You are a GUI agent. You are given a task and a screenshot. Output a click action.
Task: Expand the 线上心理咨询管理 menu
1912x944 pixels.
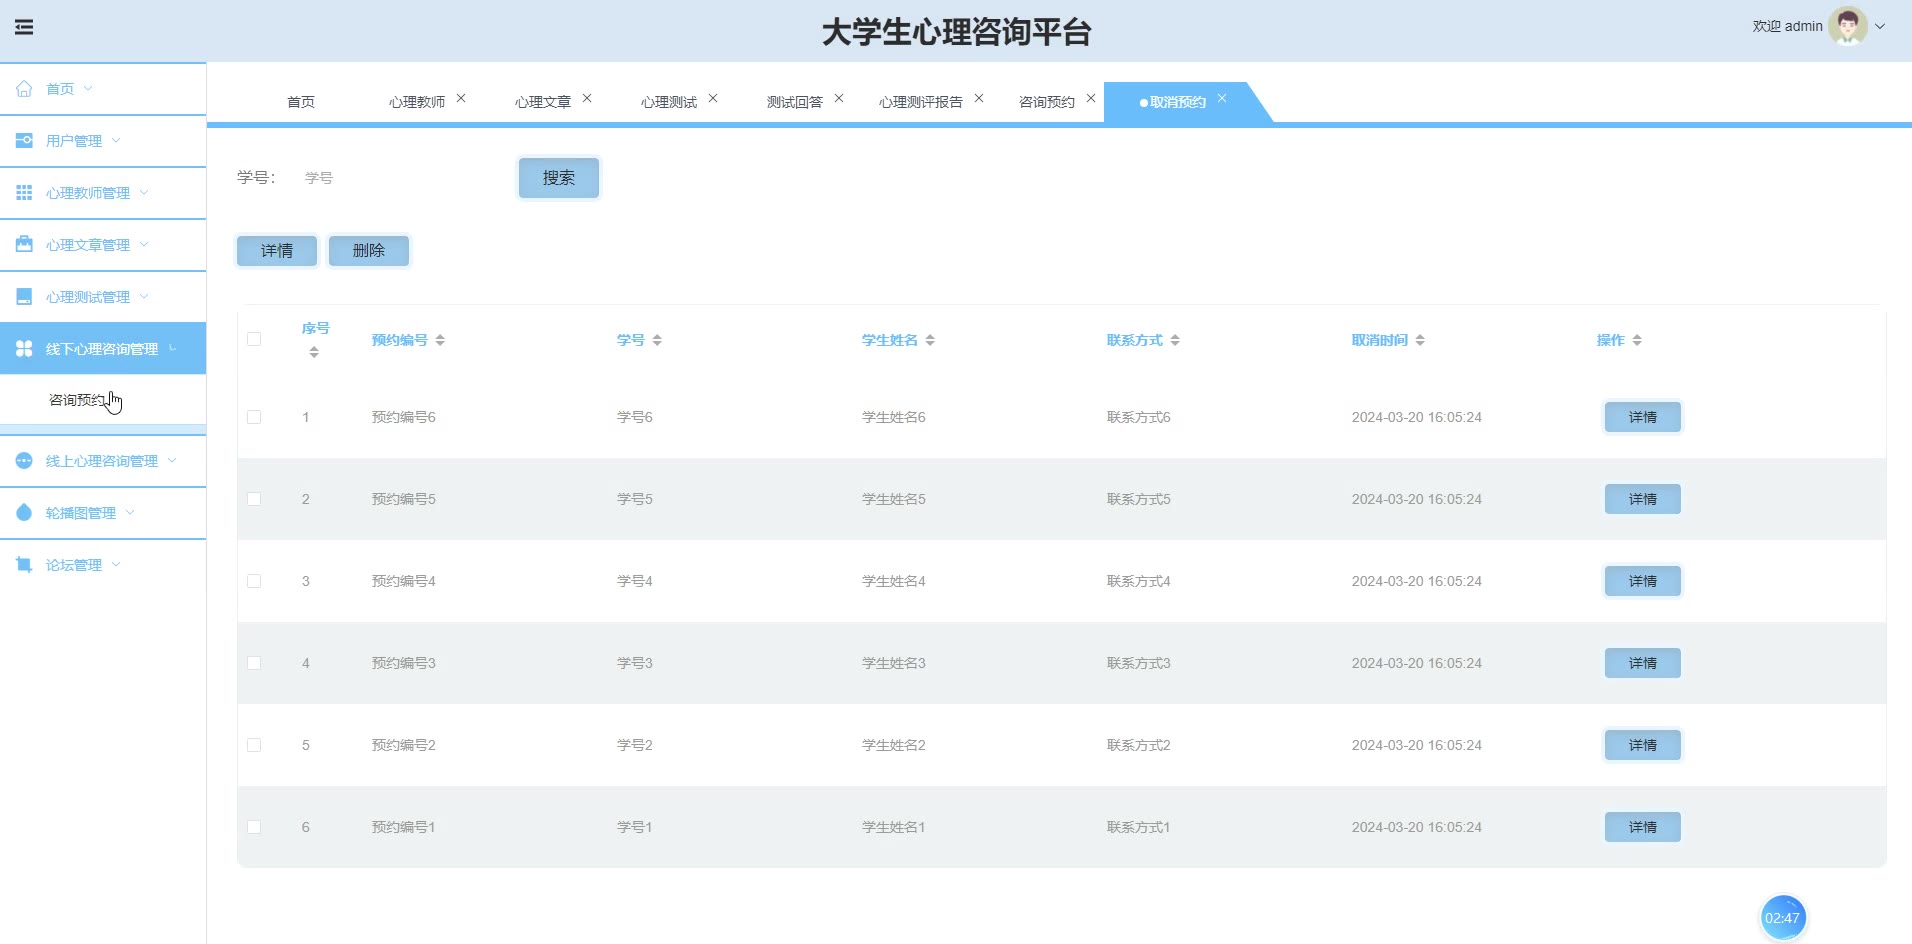pos(102,461)
